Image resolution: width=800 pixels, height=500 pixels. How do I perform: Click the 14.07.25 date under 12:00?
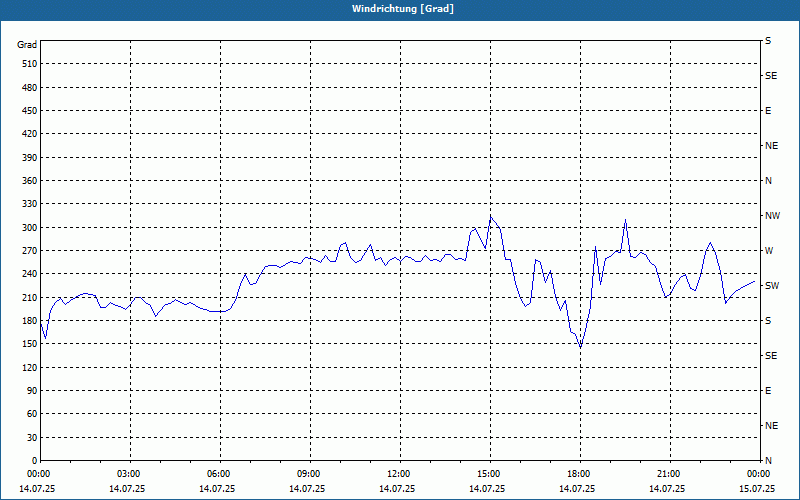tap(397, 488)
